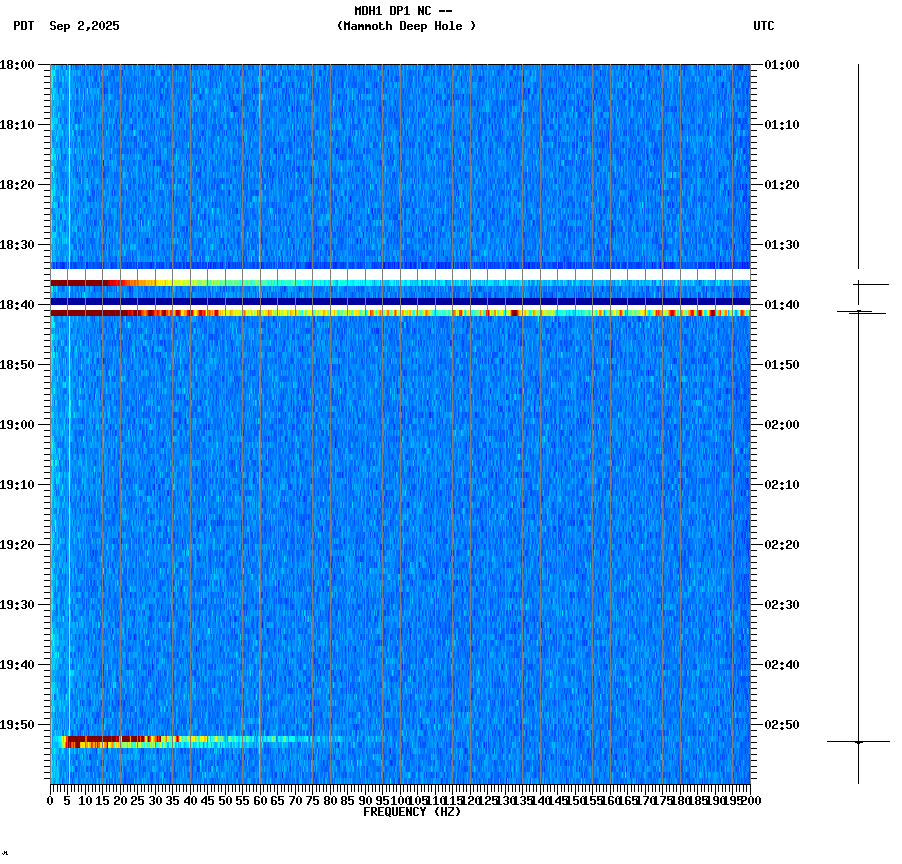The width and height of the screenshot is (902, 864).
Task: Select the red event band near 19:52
Action: point(200,740)
